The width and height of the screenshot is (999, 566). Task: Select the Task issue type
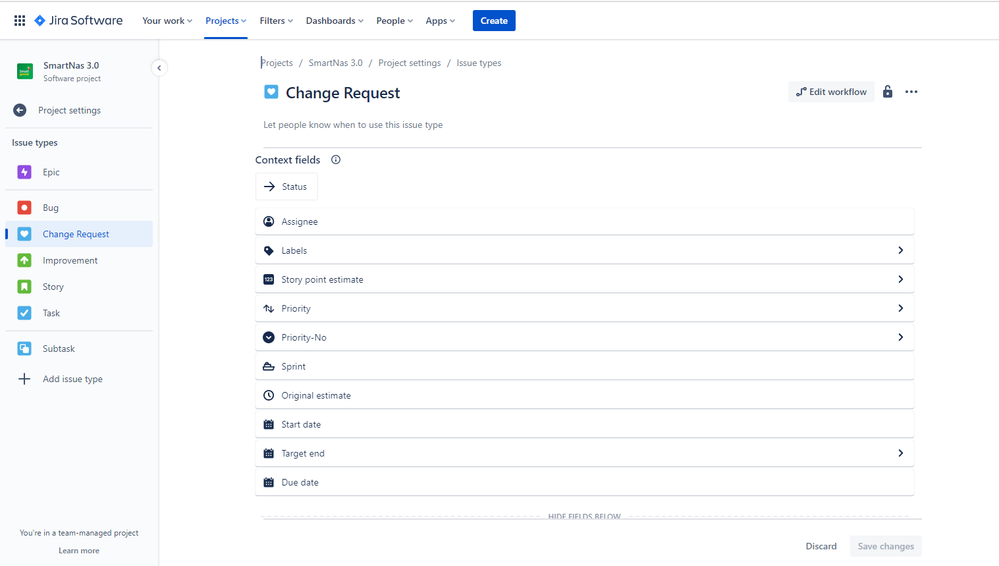[x=79, y=313]
